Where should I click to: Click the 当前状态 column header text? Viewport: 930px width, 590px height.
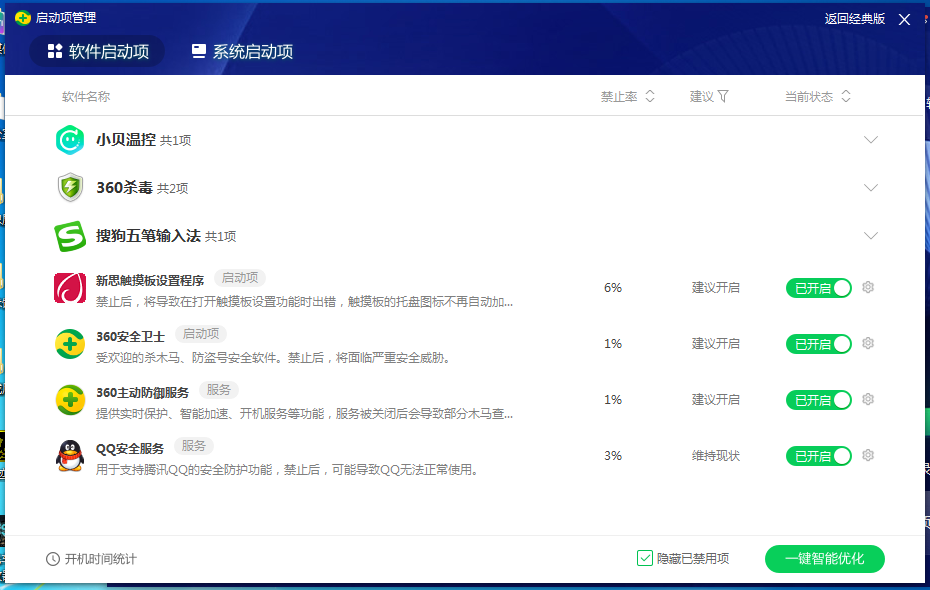[x=809, y=97]
